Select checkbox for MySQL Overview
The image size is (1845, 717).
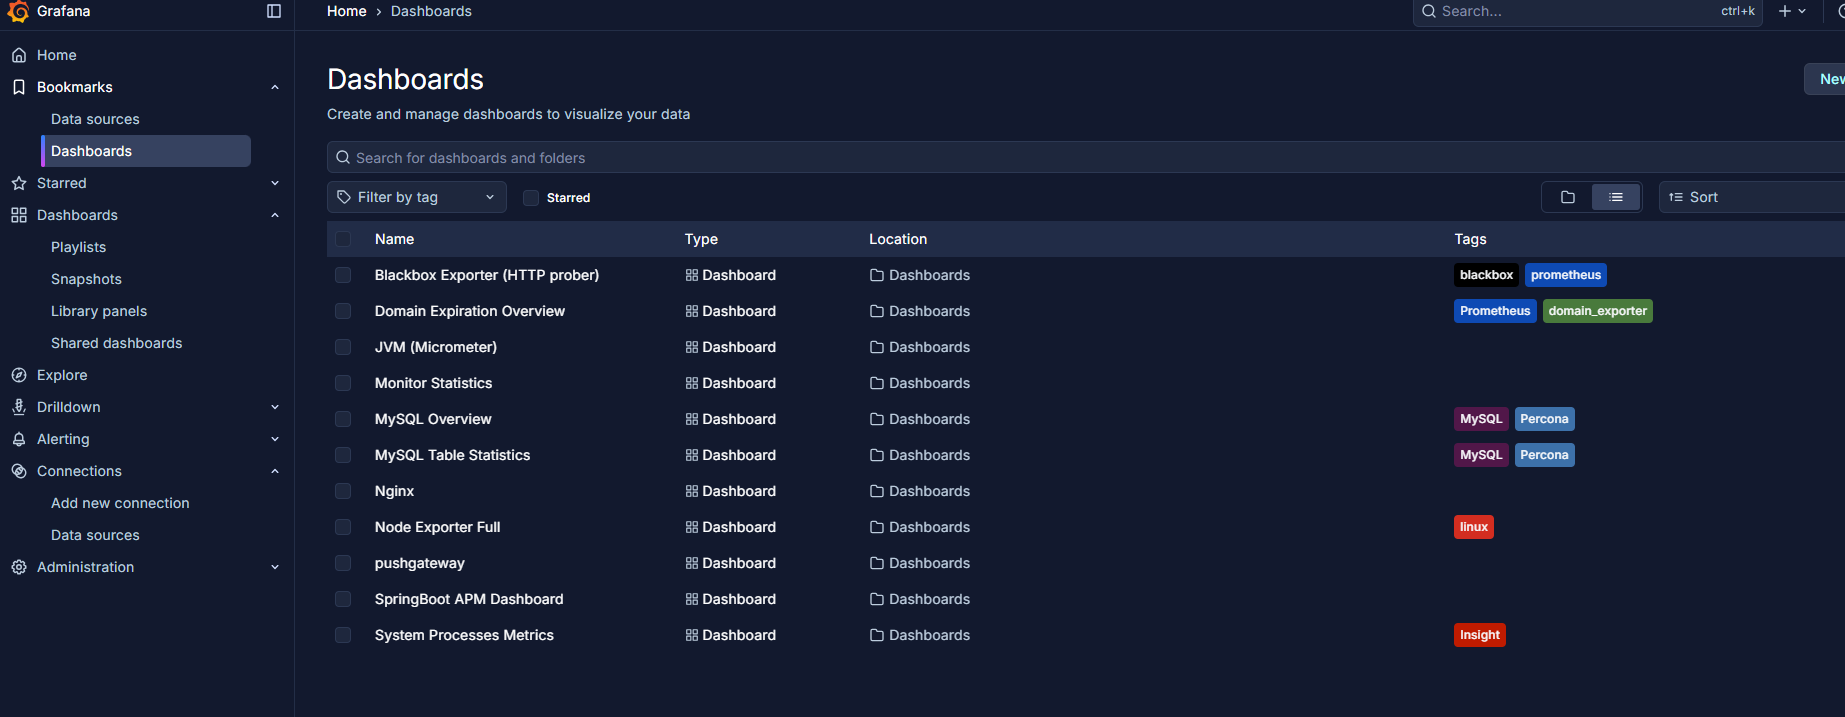tap(343, 419)
